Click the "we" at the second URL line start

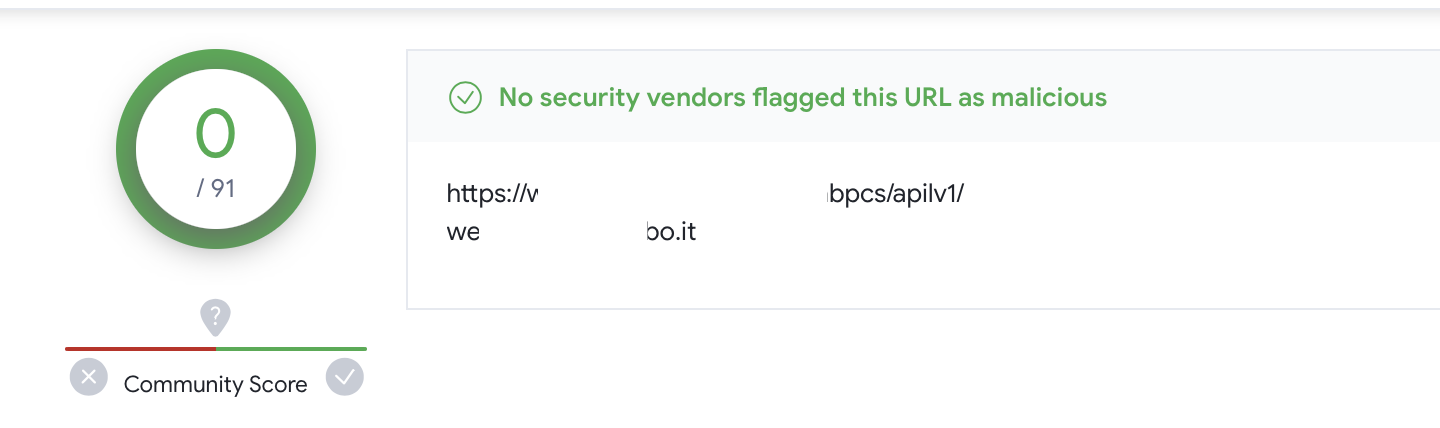pos(463,233)
